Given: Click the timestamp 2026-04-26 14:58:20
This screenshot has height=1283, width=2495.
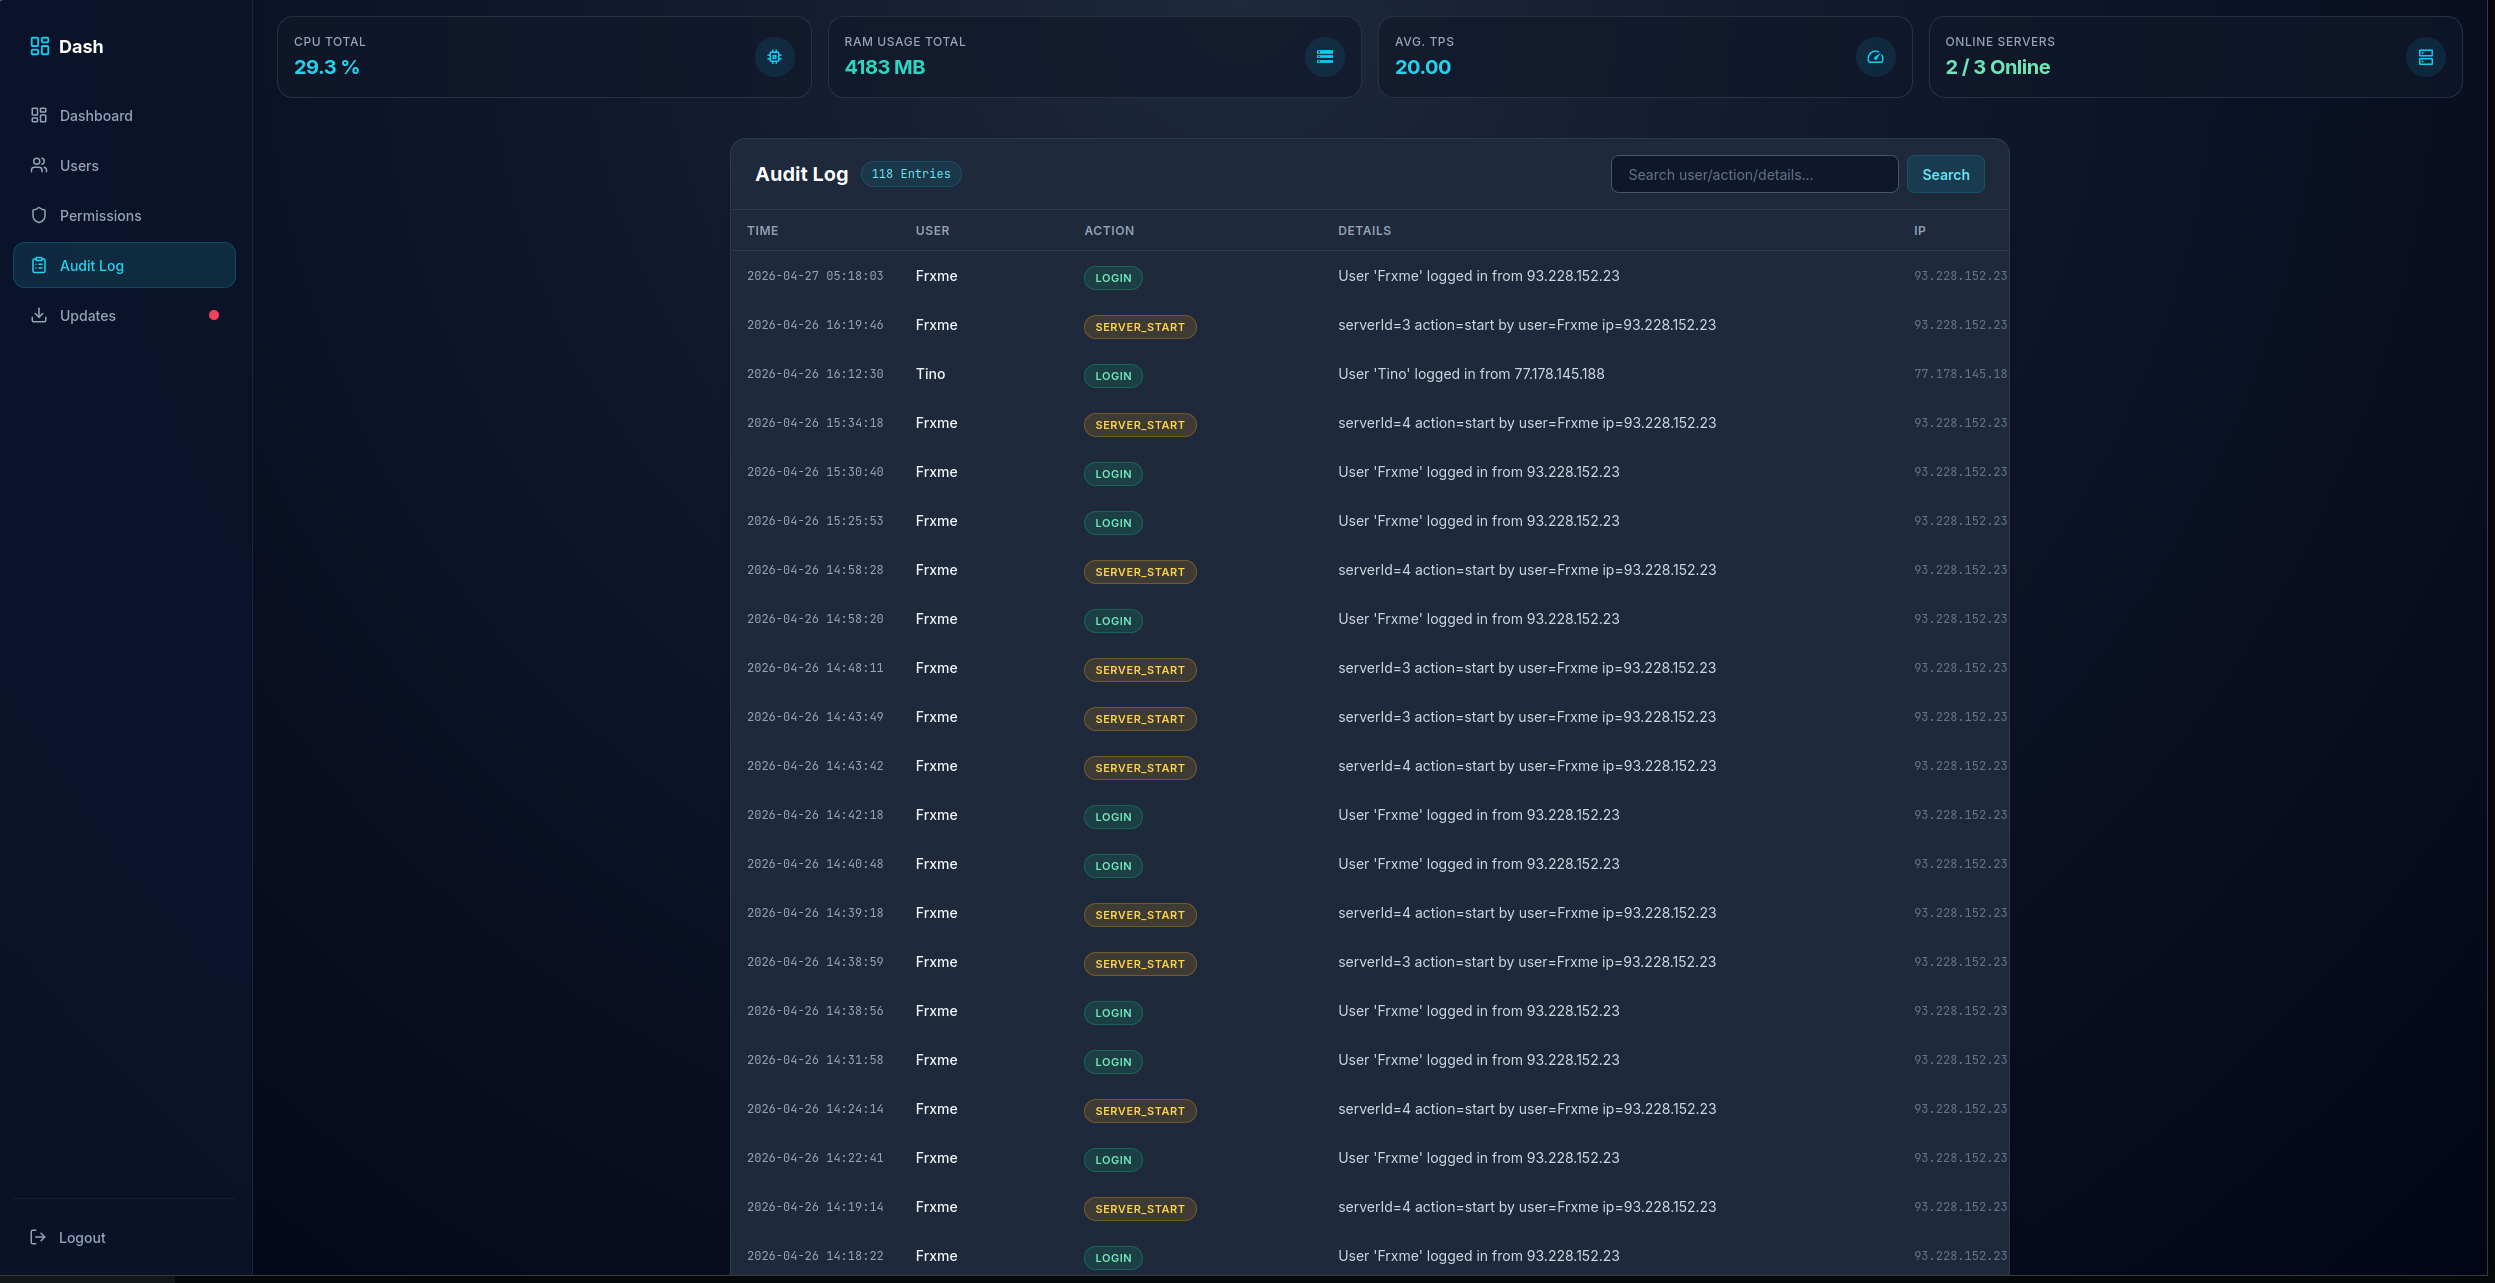Looking at the screenshot, I should pyautogui.click(x=815, y=619).
